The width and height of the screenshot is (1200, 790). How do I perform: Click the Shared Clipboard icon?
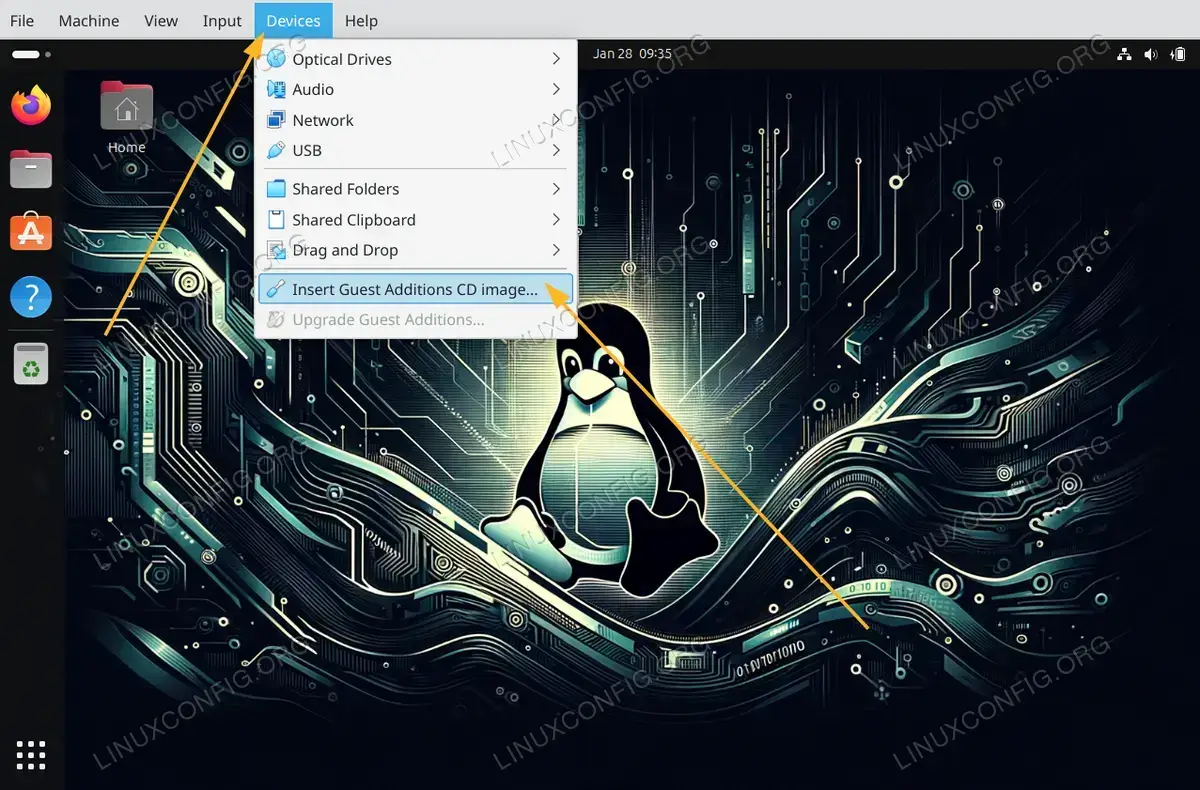click(276, 220)
